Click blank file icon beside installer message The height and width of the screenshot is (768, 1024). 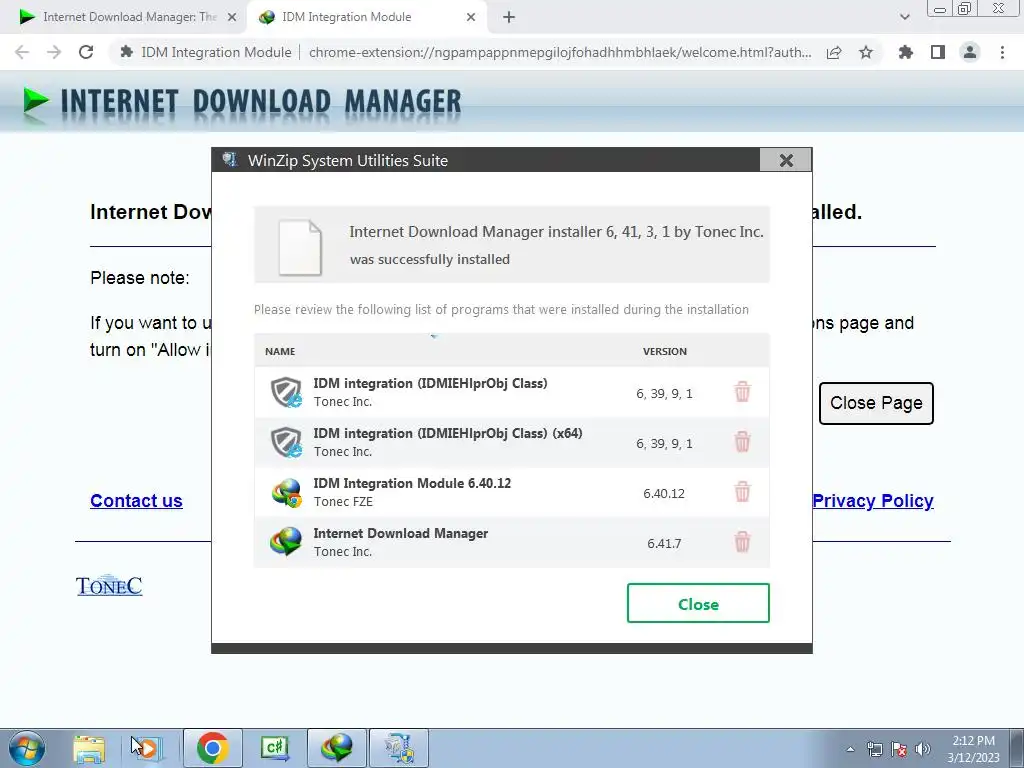[300, 248]
